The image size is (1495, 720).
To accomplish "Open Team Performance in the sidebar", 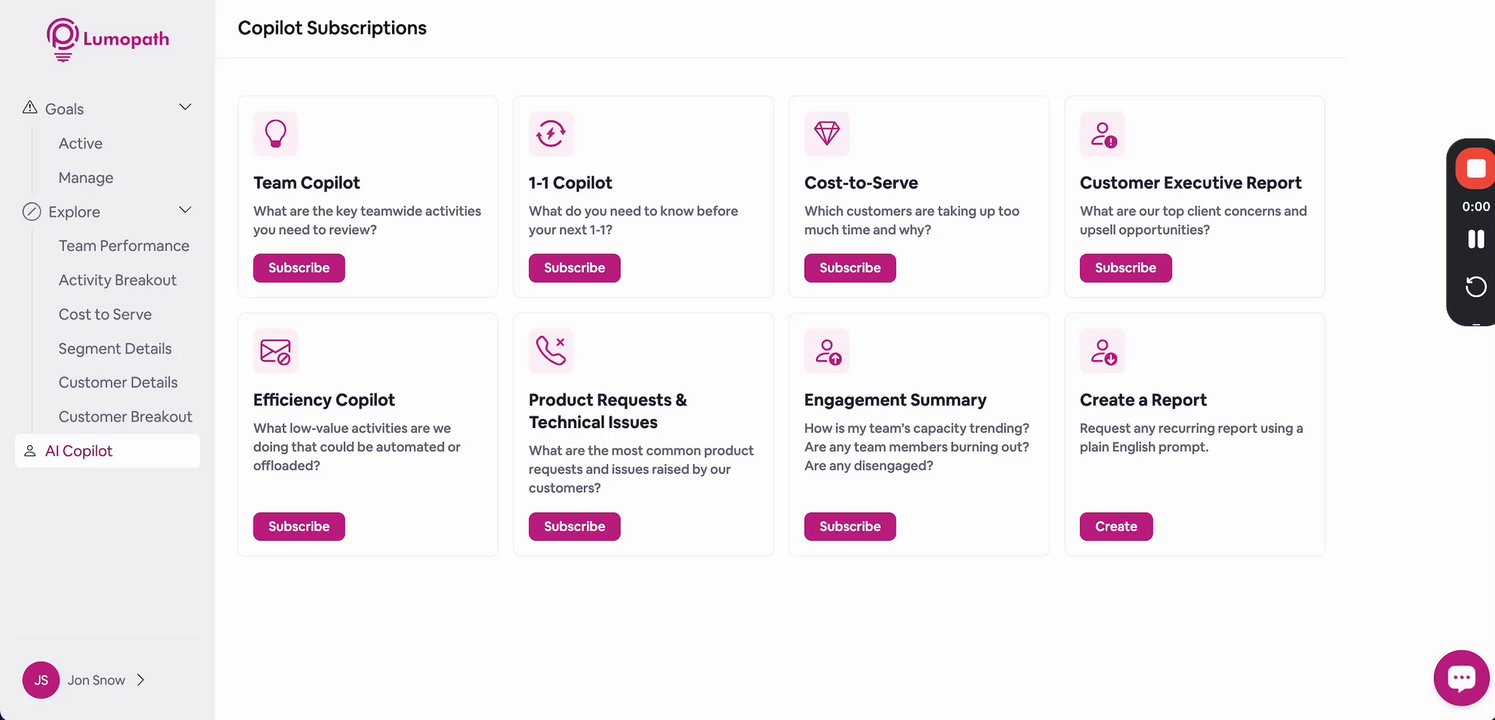I will (124, 246).
